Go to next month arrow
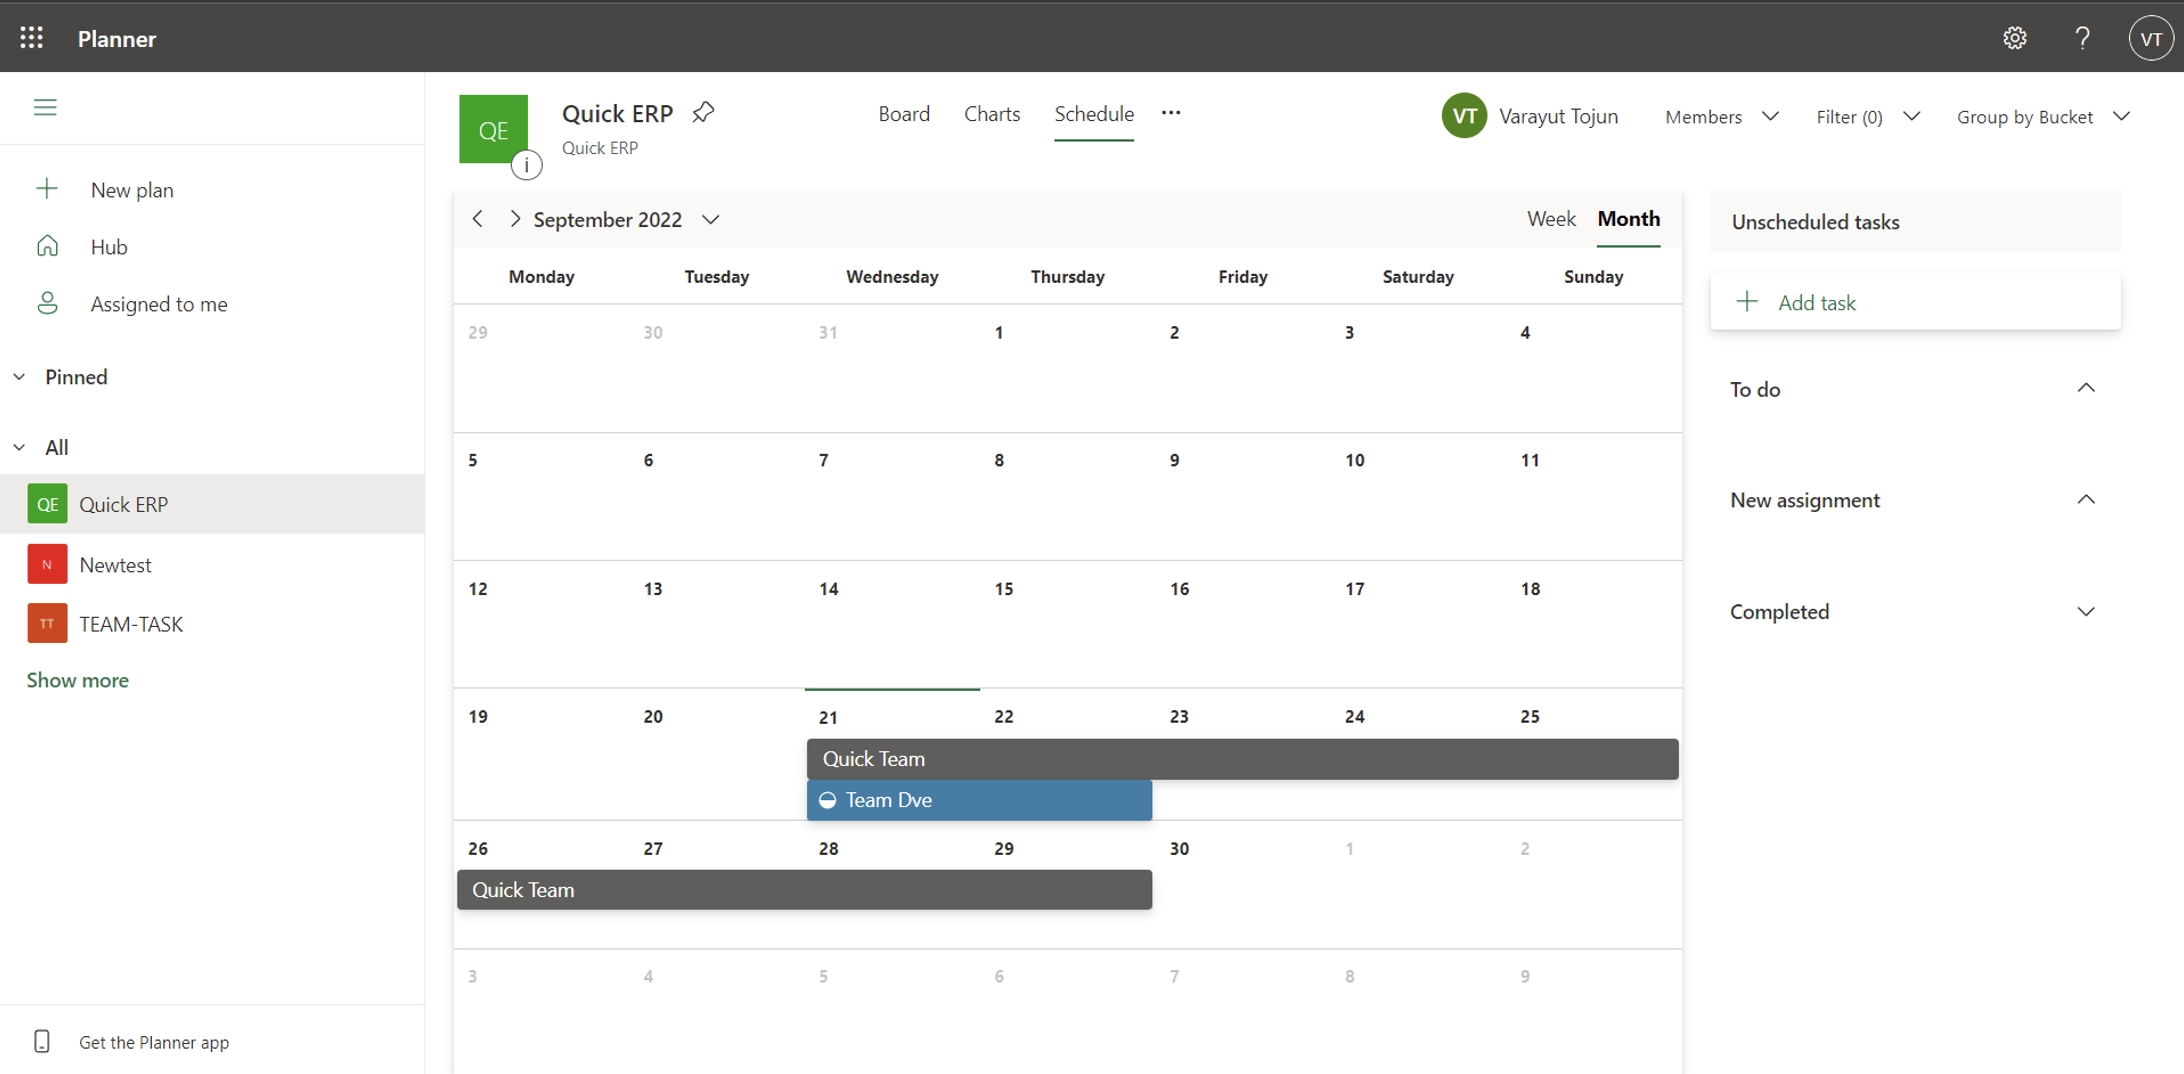 click(x=514, y=219)
